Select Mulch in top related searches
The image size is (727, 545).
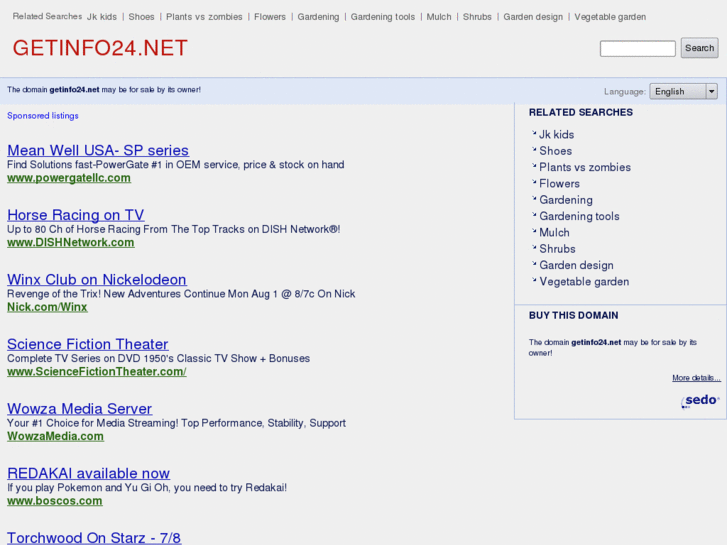(x=439, y=17)
